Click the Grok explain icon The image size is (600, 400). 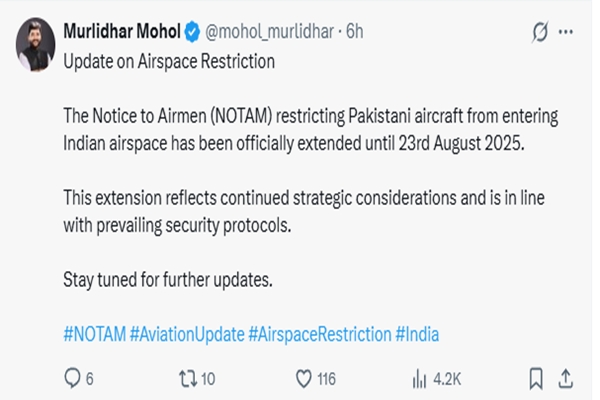click(541, 32)
